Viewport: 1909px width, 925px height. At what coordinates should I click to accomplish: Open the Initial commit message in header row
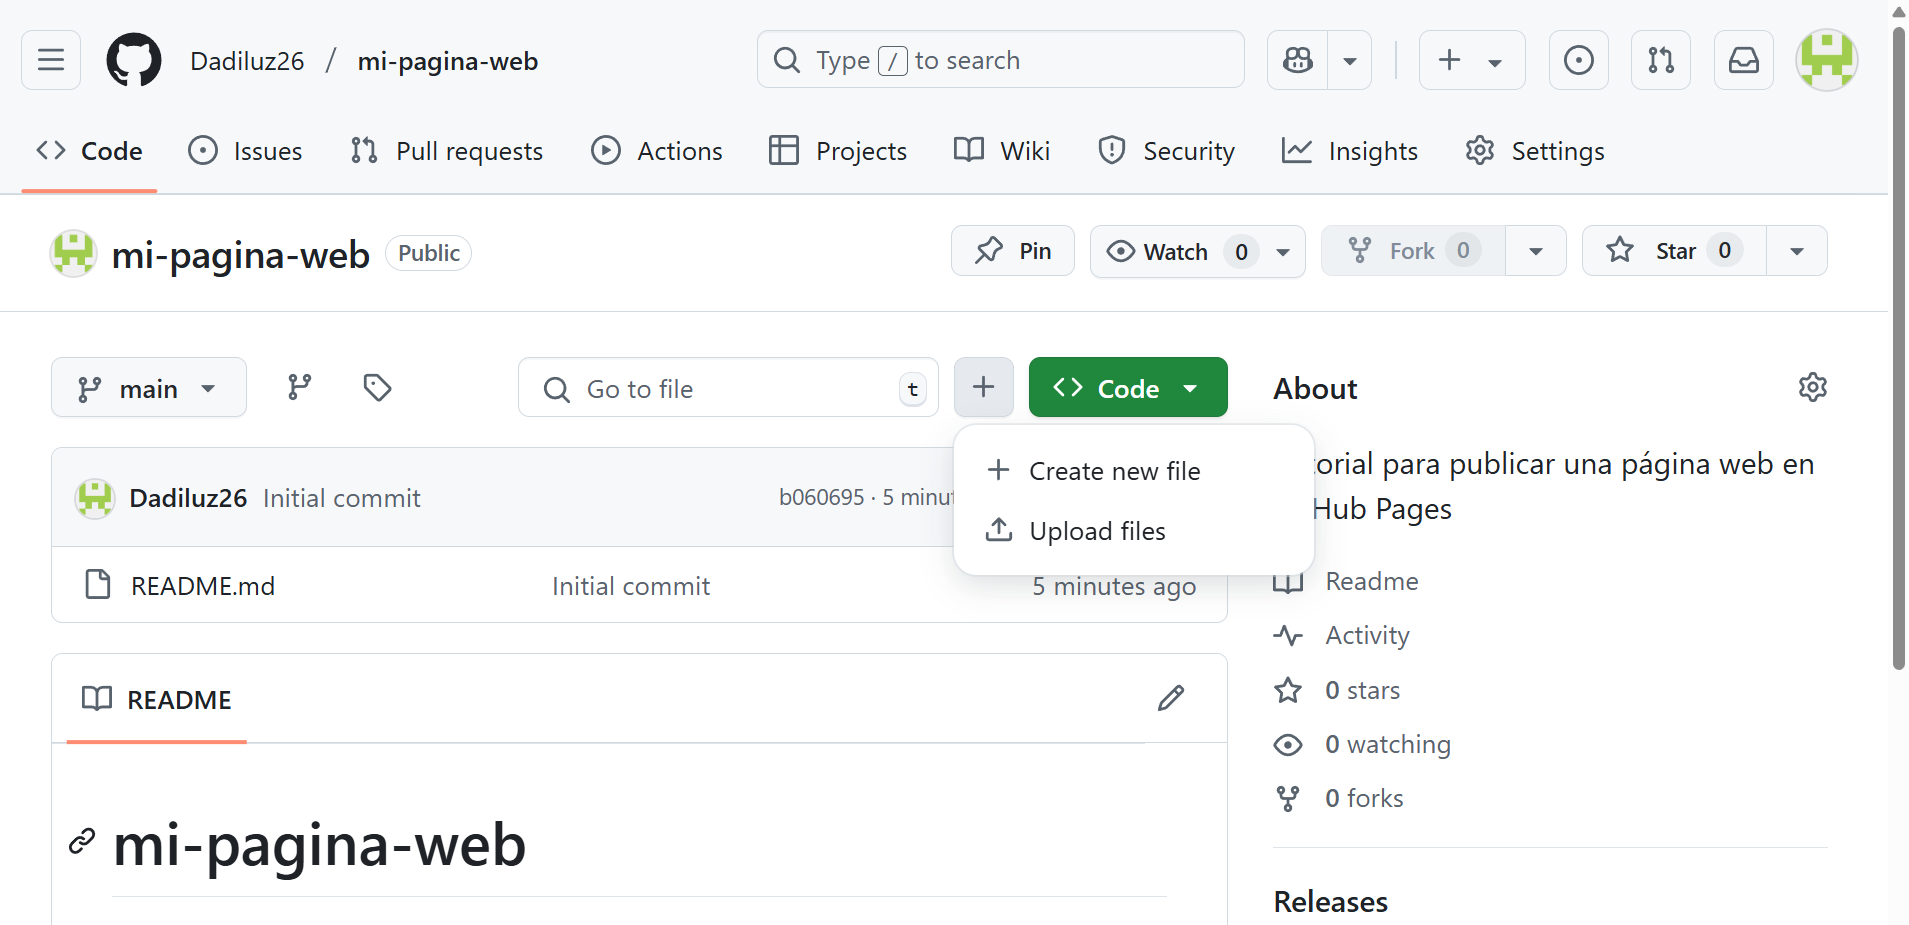coord(342,498)
